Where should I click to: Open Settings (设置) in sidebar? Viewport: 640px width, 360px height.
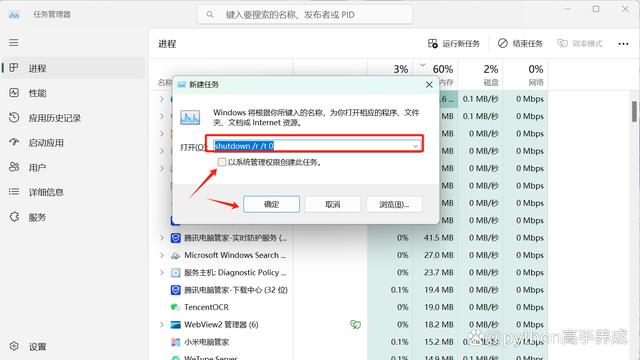[73, 347]
